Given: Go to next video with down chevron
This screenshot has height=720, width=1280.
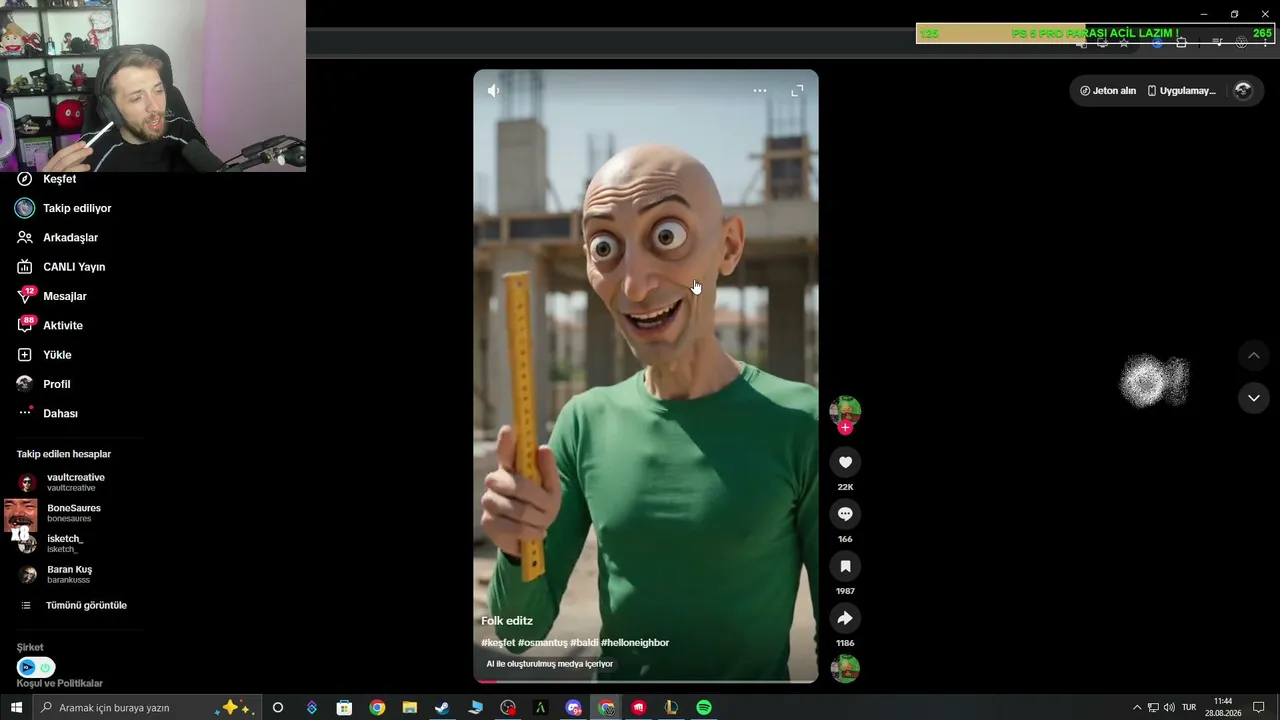Looking at the screenshot, I should 1253,398.
